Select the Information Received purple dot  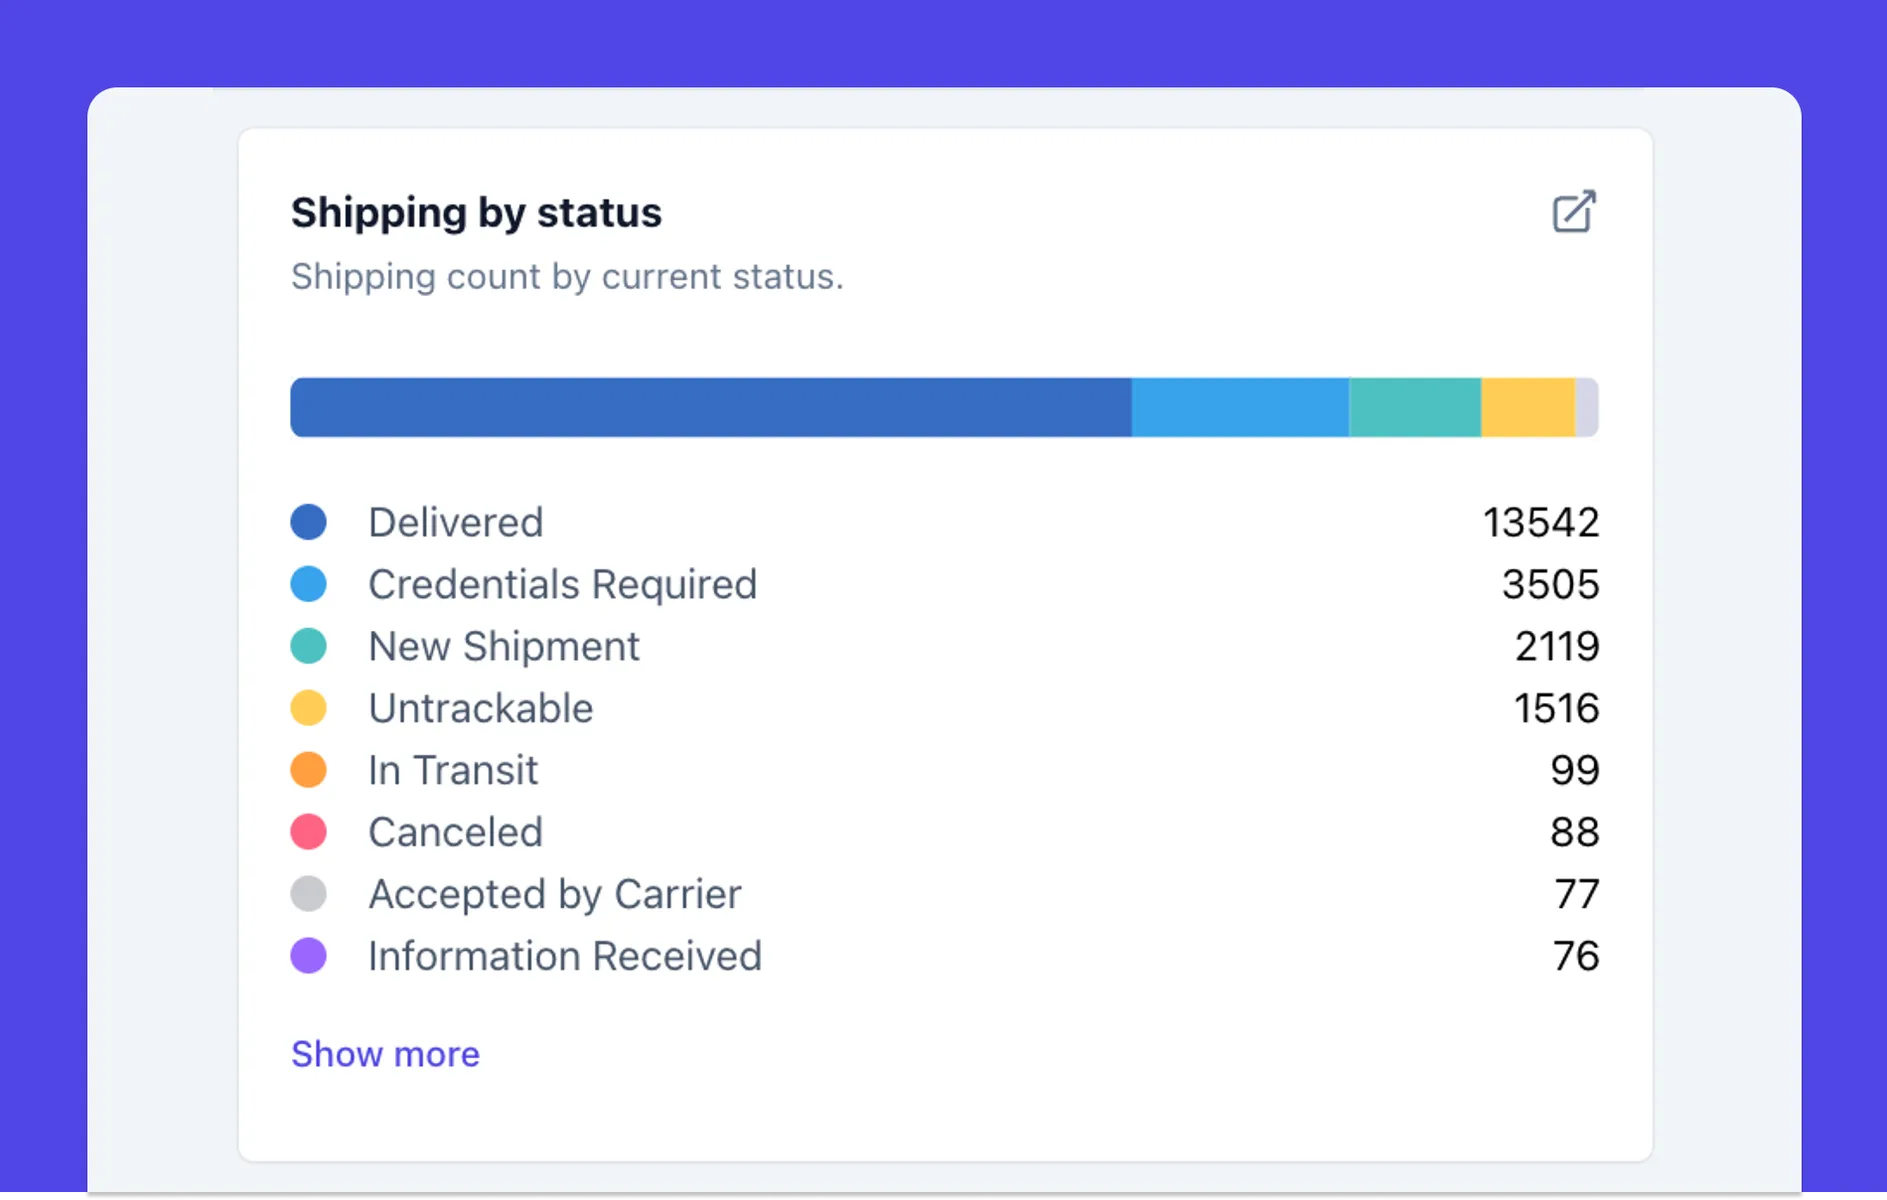(x=308, y=956)
